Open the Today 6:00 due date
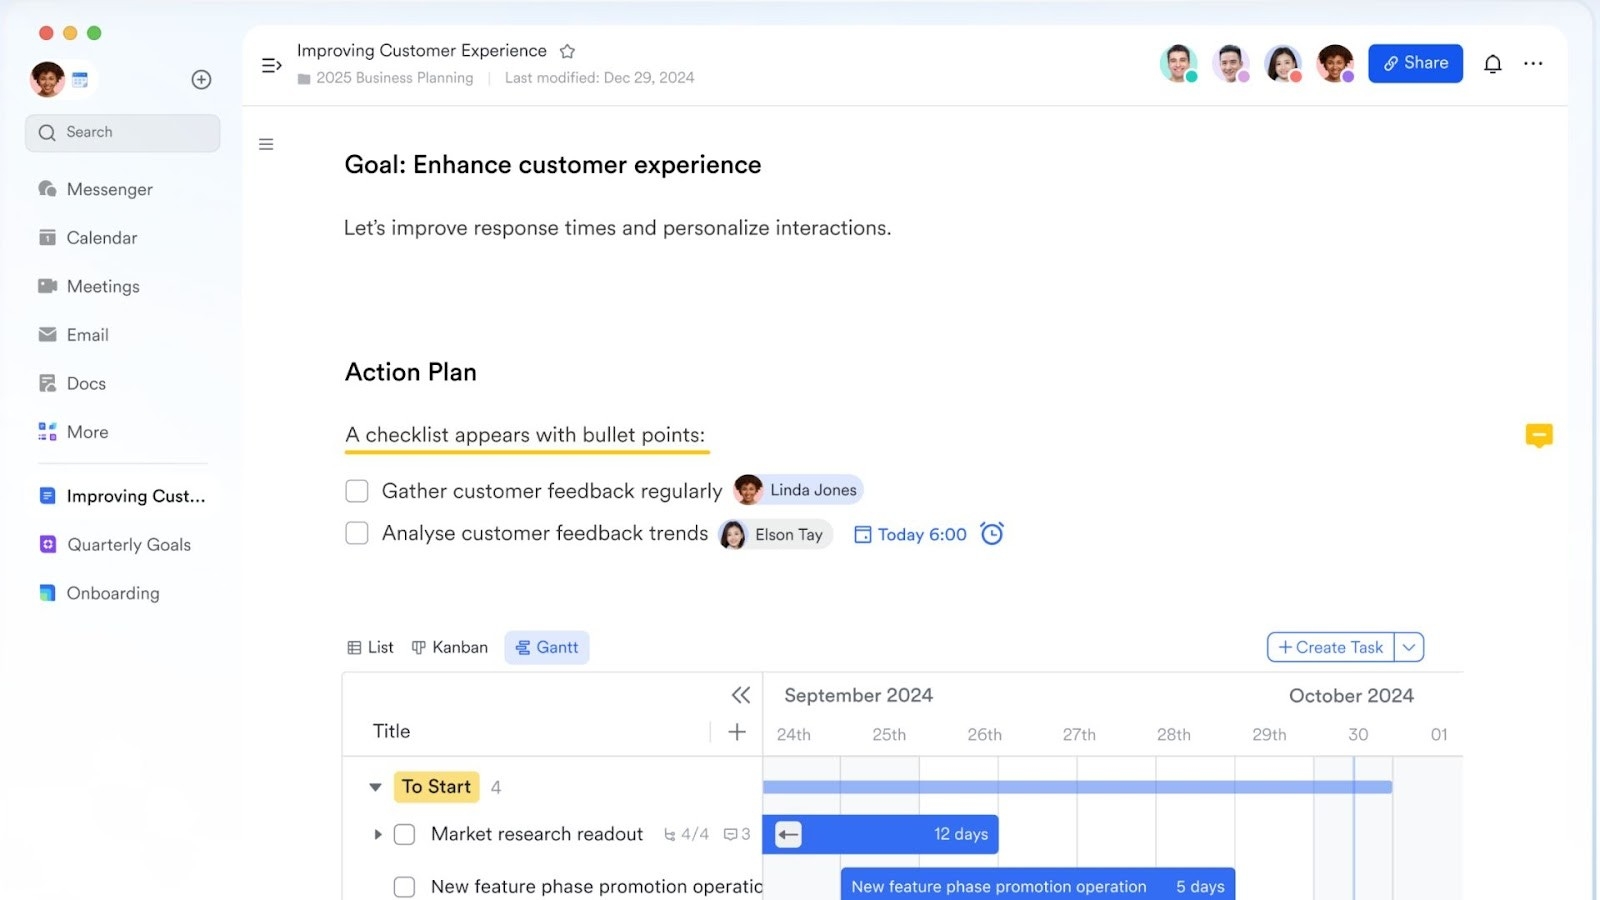Screen dimensions: 1600x900 (x=910, y=534)
